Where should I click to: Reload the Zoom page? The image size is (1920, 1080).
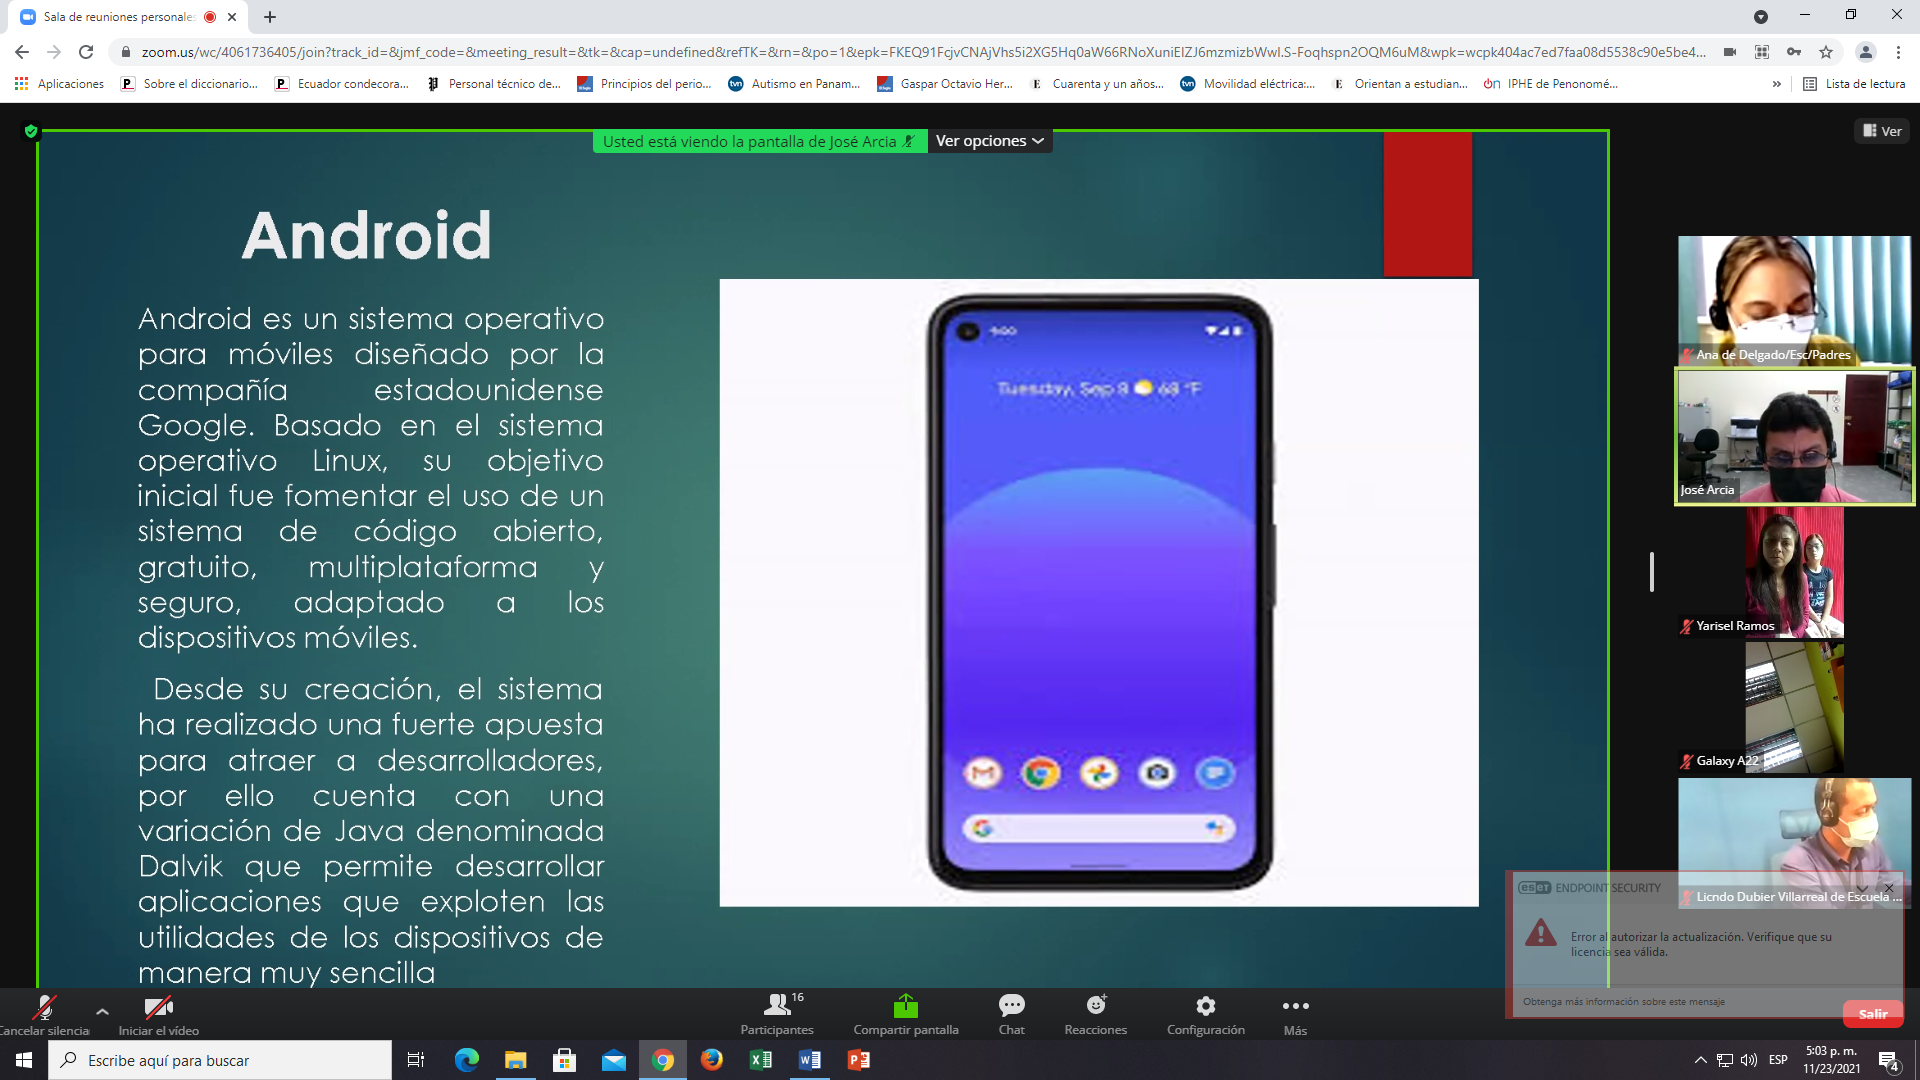[86, 52]
